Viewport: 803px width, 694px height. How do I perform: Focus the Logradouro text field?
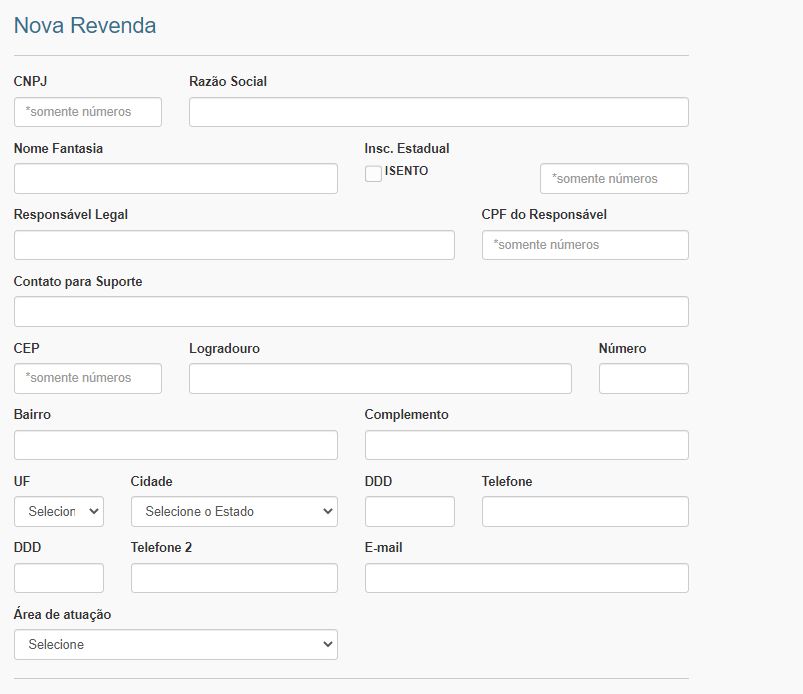[x=380, y=378]
